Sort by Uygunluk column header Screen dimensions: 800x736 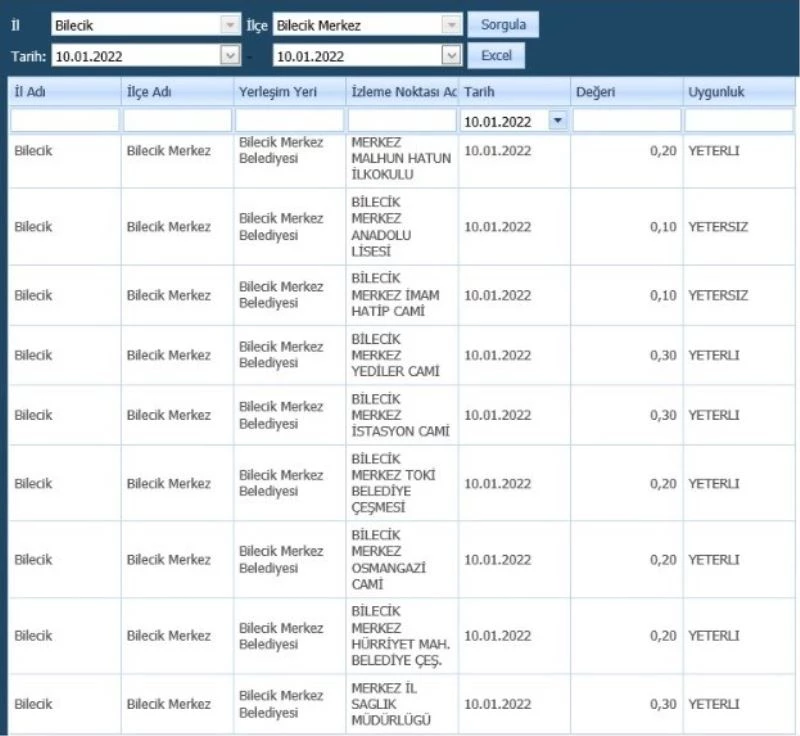[x=738, y=93]
